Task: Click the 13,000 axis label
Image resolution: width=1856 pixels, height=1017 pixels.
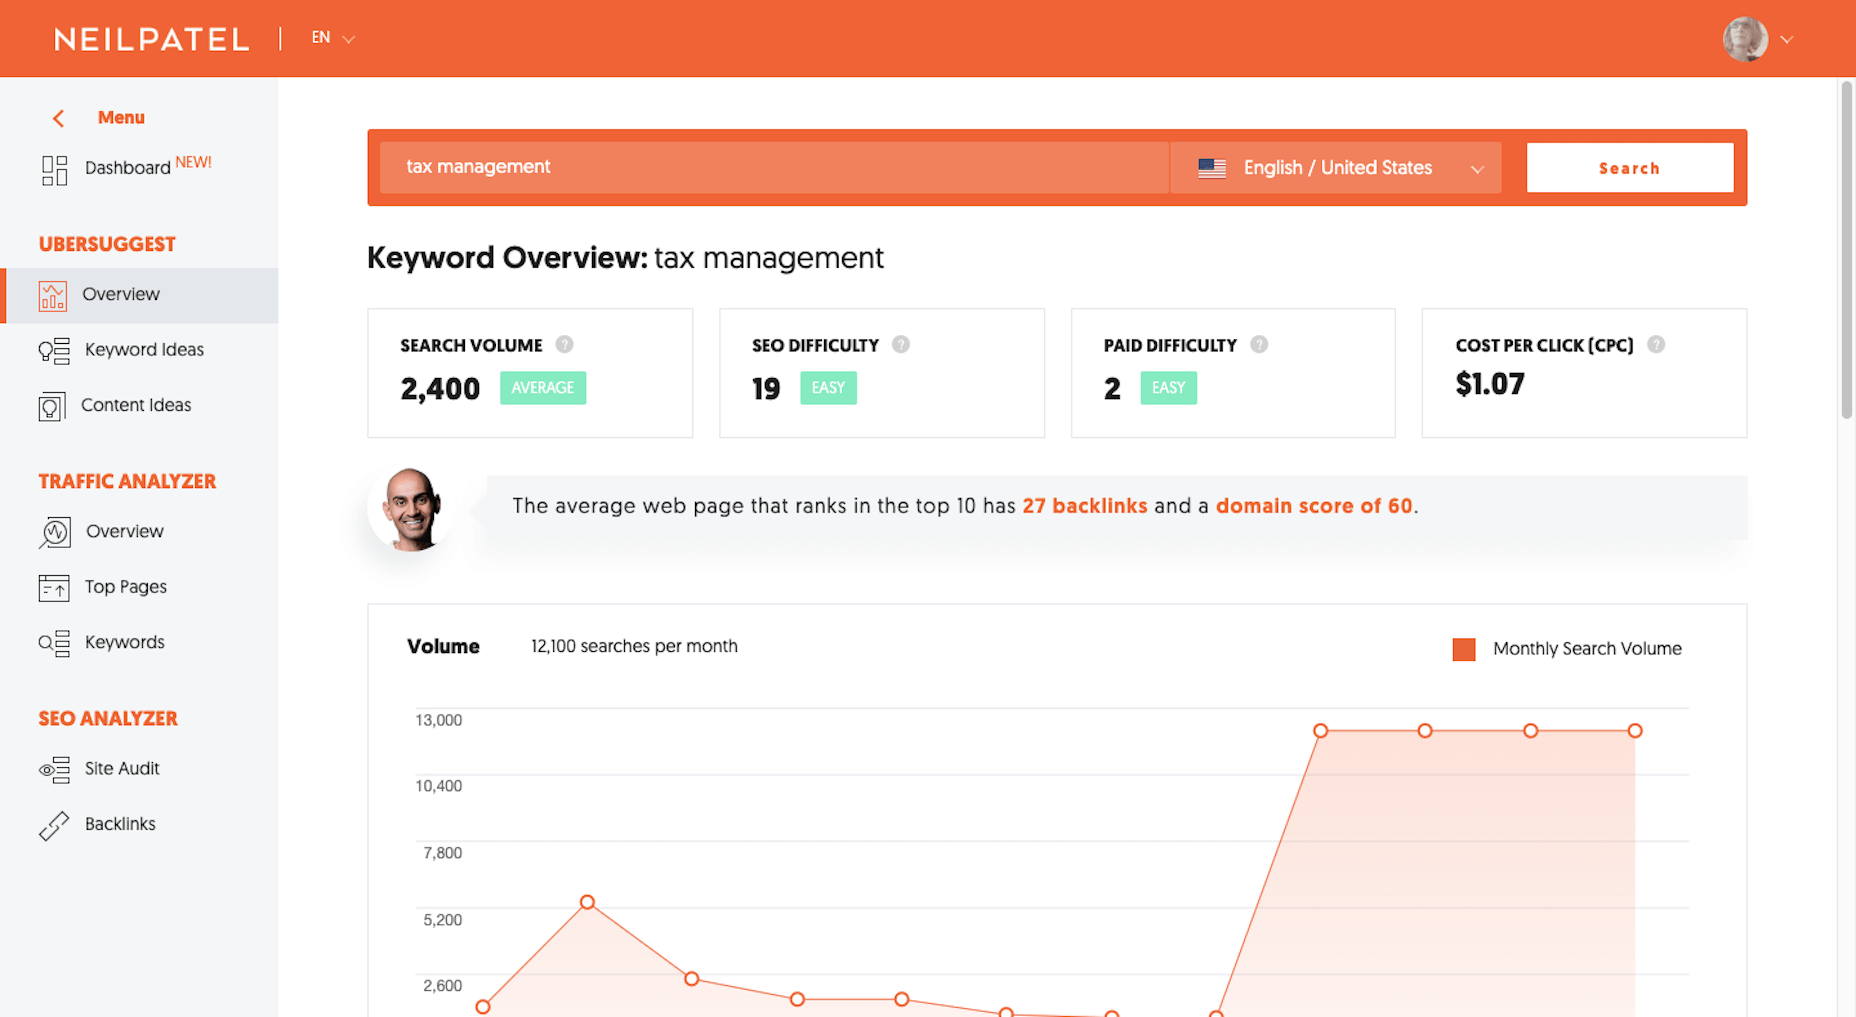Action: pyautogui.click(x=439, y=720)
